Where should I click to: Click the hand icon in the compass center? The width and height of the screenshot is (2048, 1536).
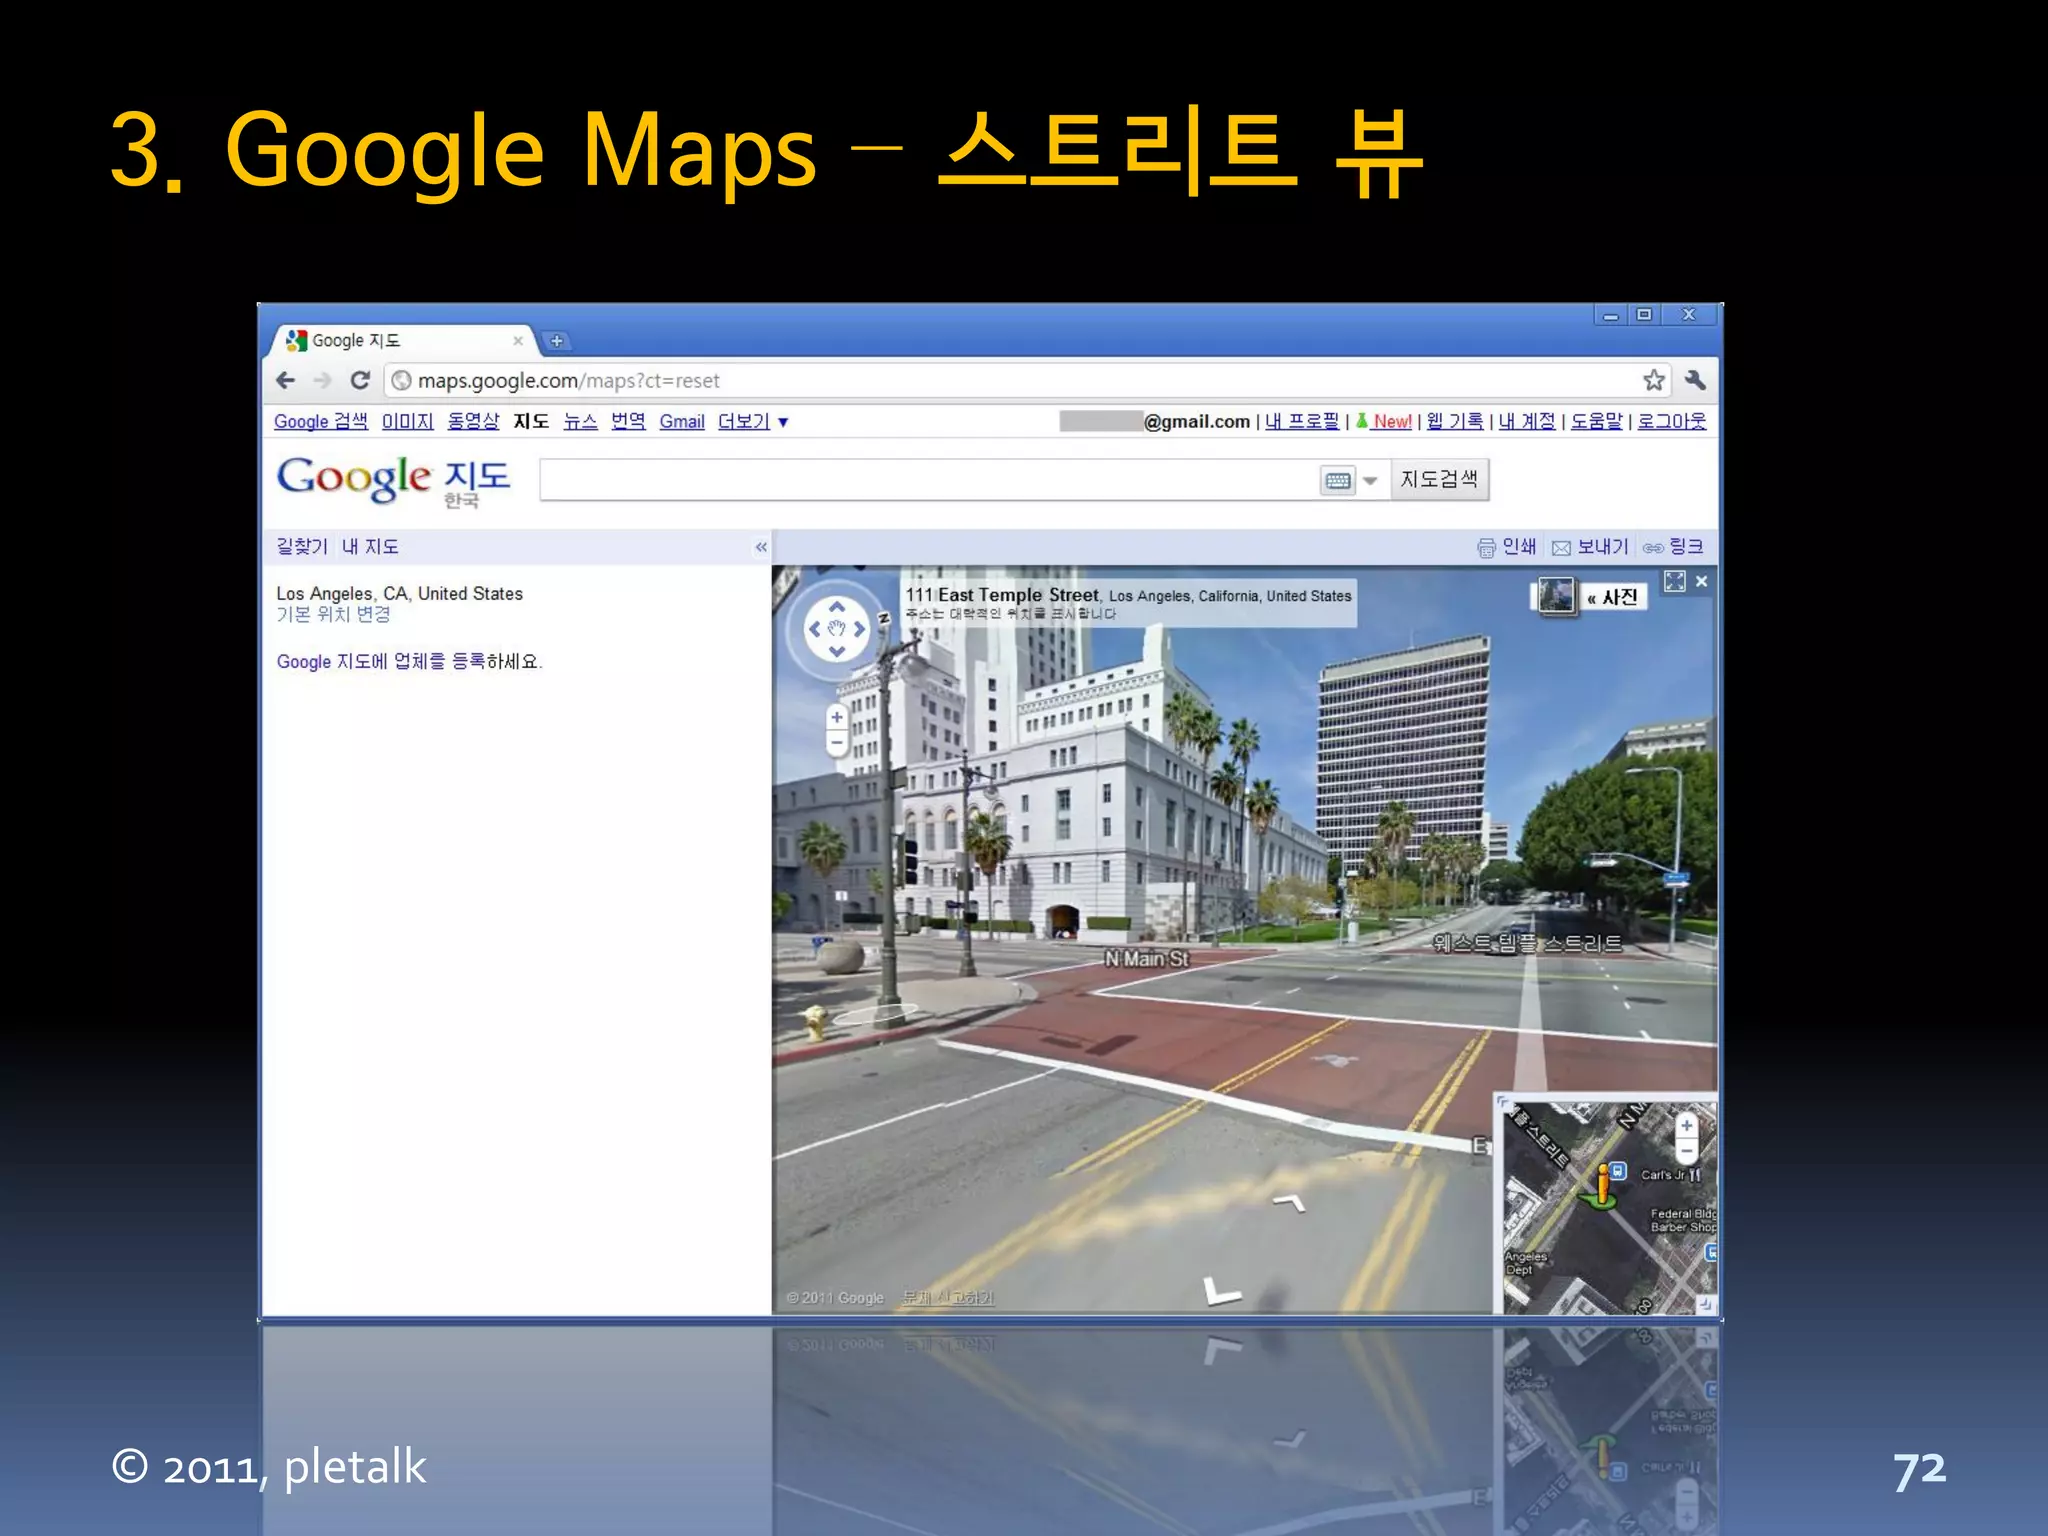[837, 629]
